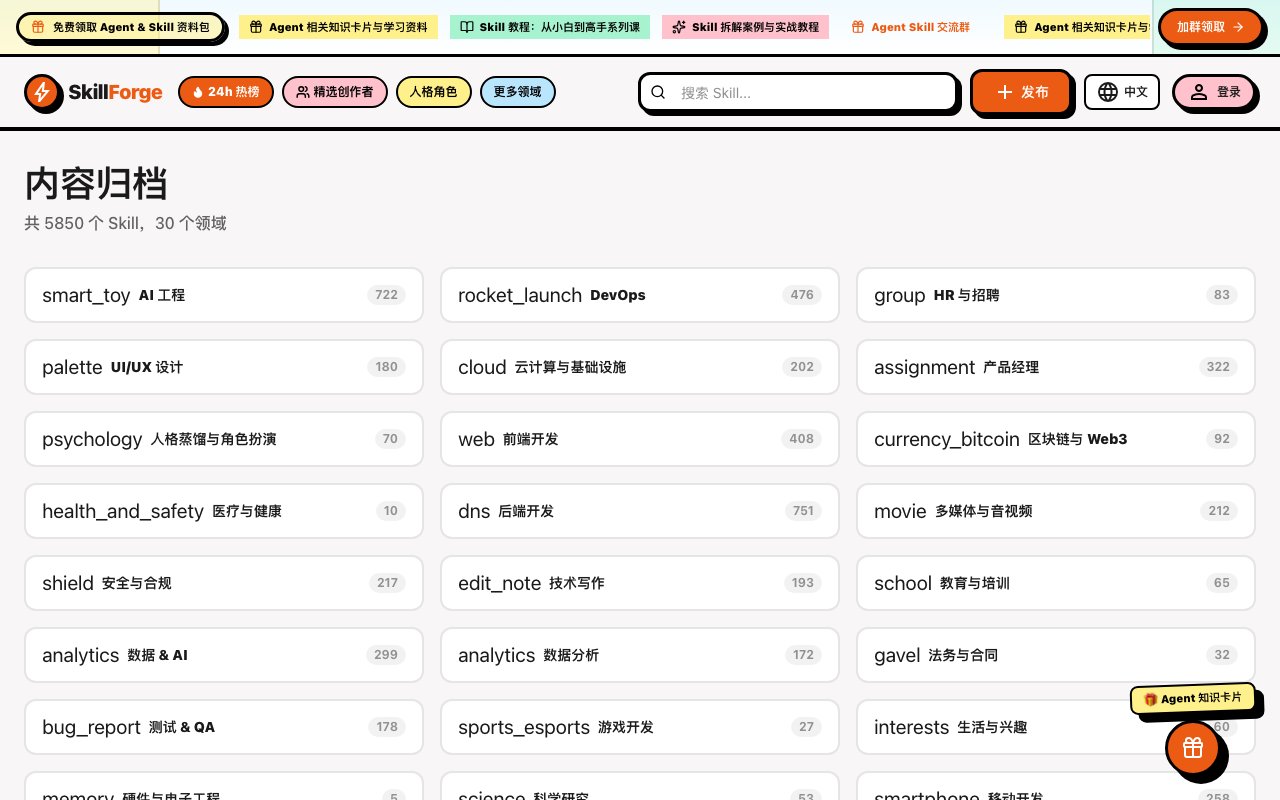Open the first Agent 相关知识卡片与学习资料 link

coord(338,27)
